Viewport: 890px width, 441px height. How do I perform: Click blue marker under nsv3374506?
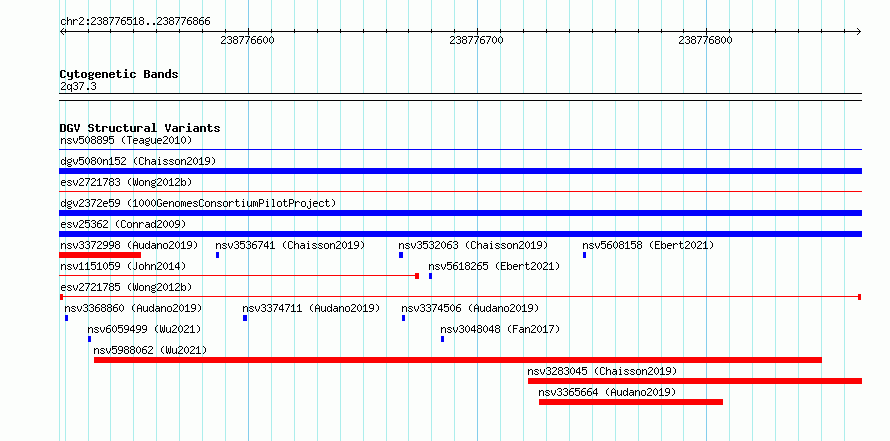[404, 318]
